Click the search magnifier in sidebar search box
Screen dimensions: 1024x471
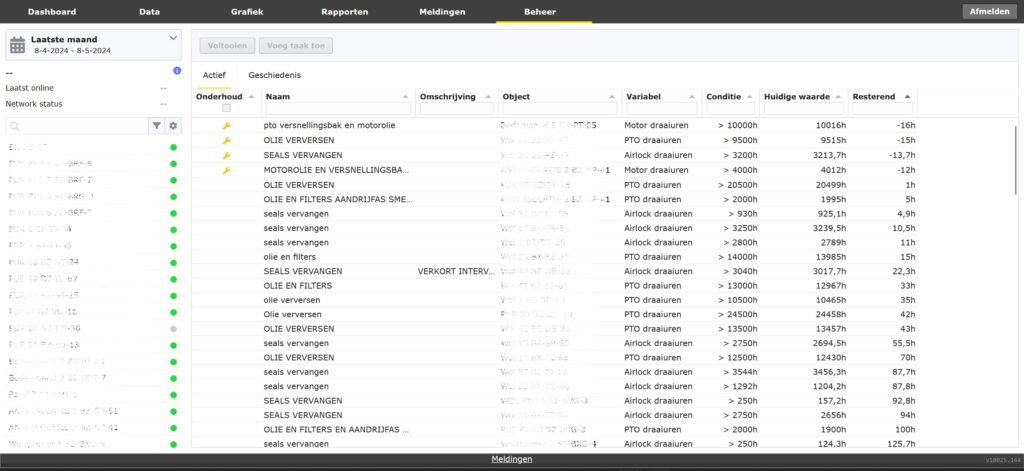pos(16,126)
